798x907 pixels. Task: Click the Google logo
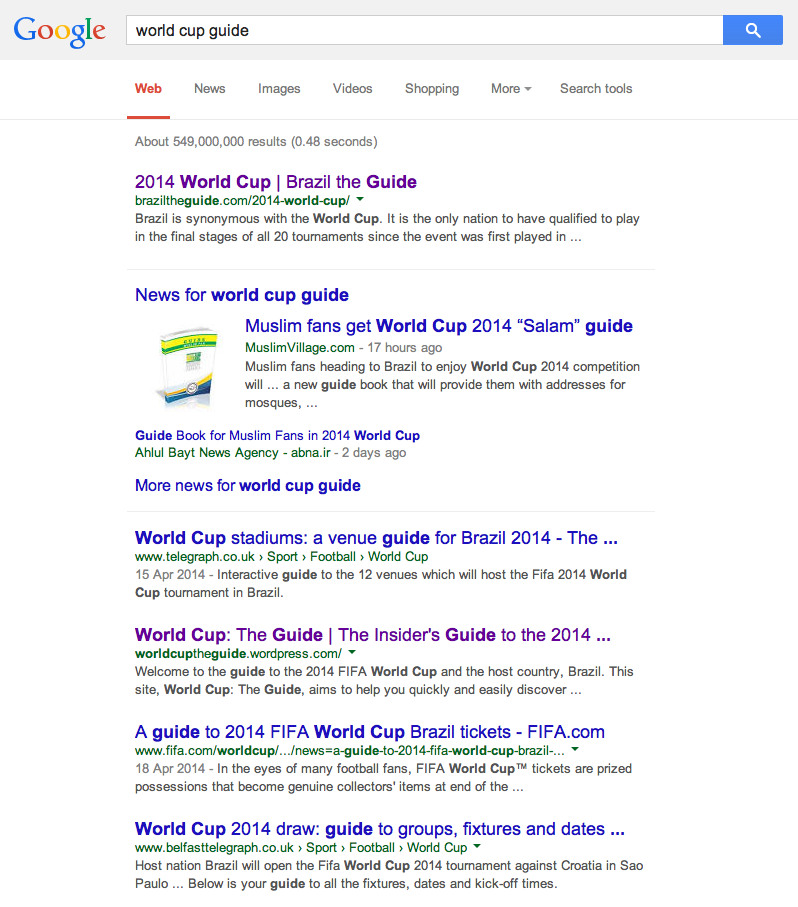click(x=59, y=30)
